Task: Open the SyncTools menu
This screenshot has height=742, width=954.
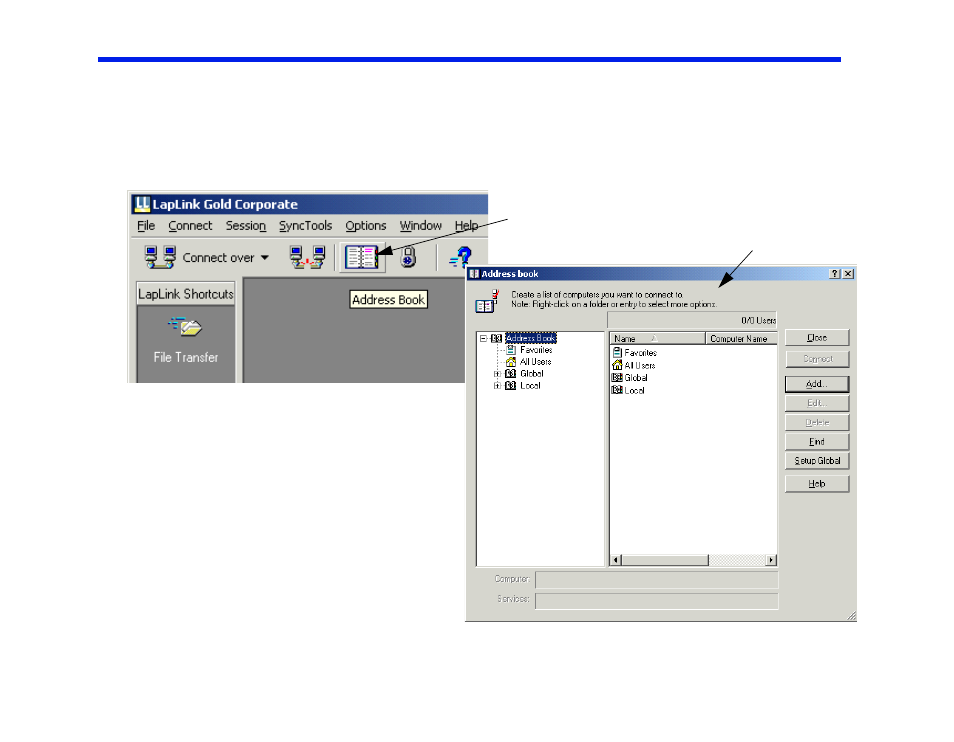Action: (x=305, y=226)
